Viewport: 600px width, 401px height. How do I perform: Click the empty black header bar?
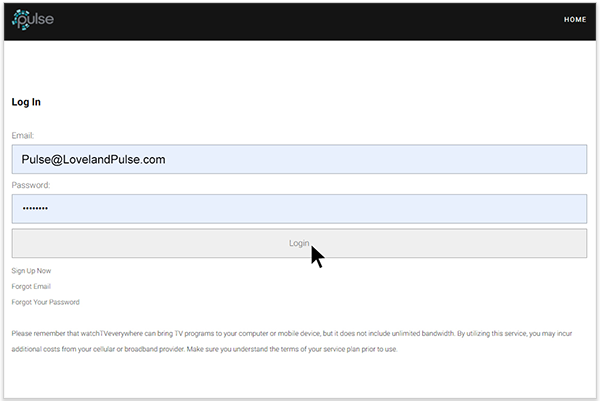(x=300, y=20)
